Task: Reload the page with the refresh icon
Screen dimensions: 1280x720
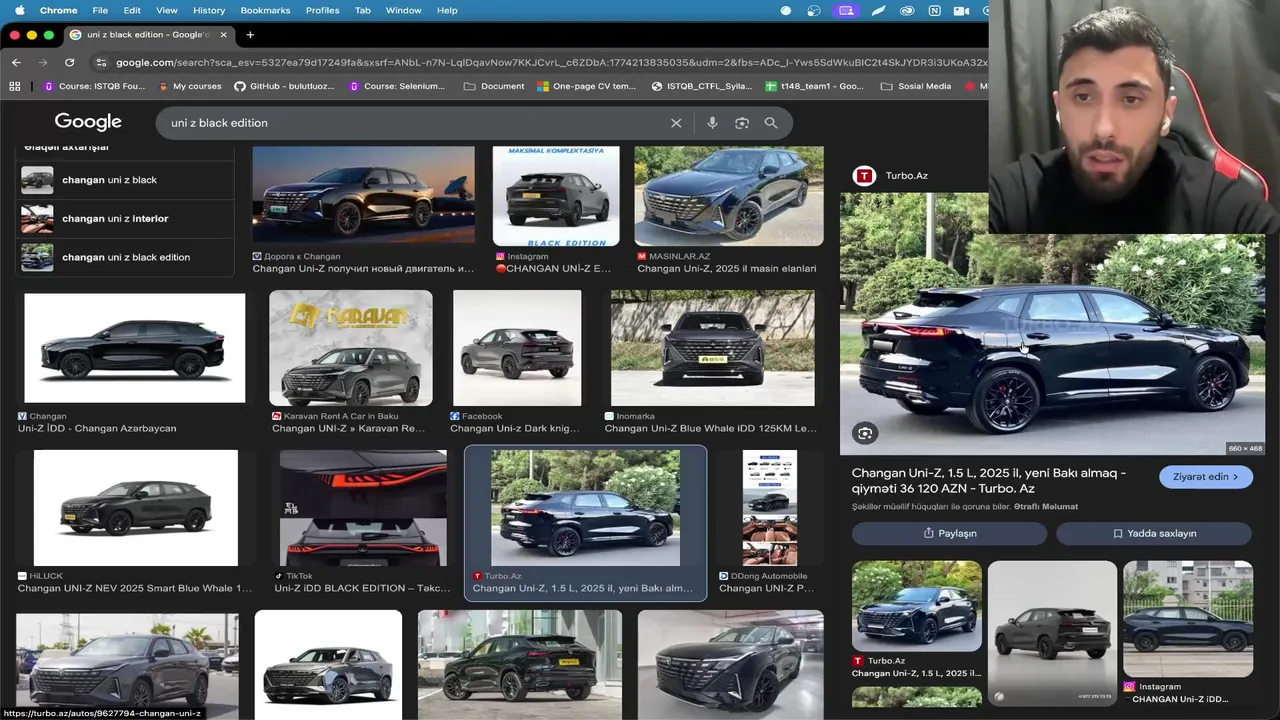Action: click(x=69, y=62)
